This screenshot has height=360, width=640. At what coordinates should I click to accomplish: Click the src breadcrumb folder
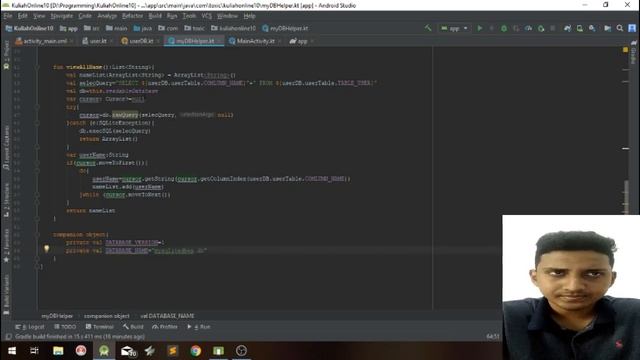(x=92, y=28)
